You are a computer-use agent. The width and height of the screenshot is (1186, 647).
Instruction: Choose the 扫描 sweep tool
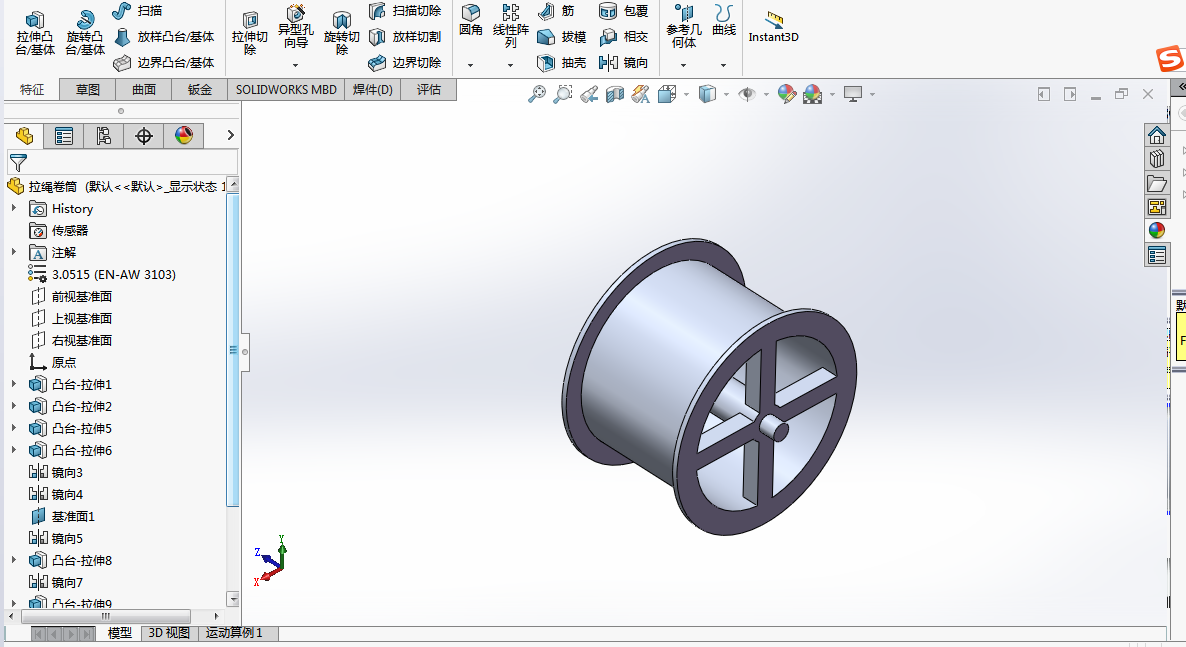pyautogui.click(x=137, y=11)
